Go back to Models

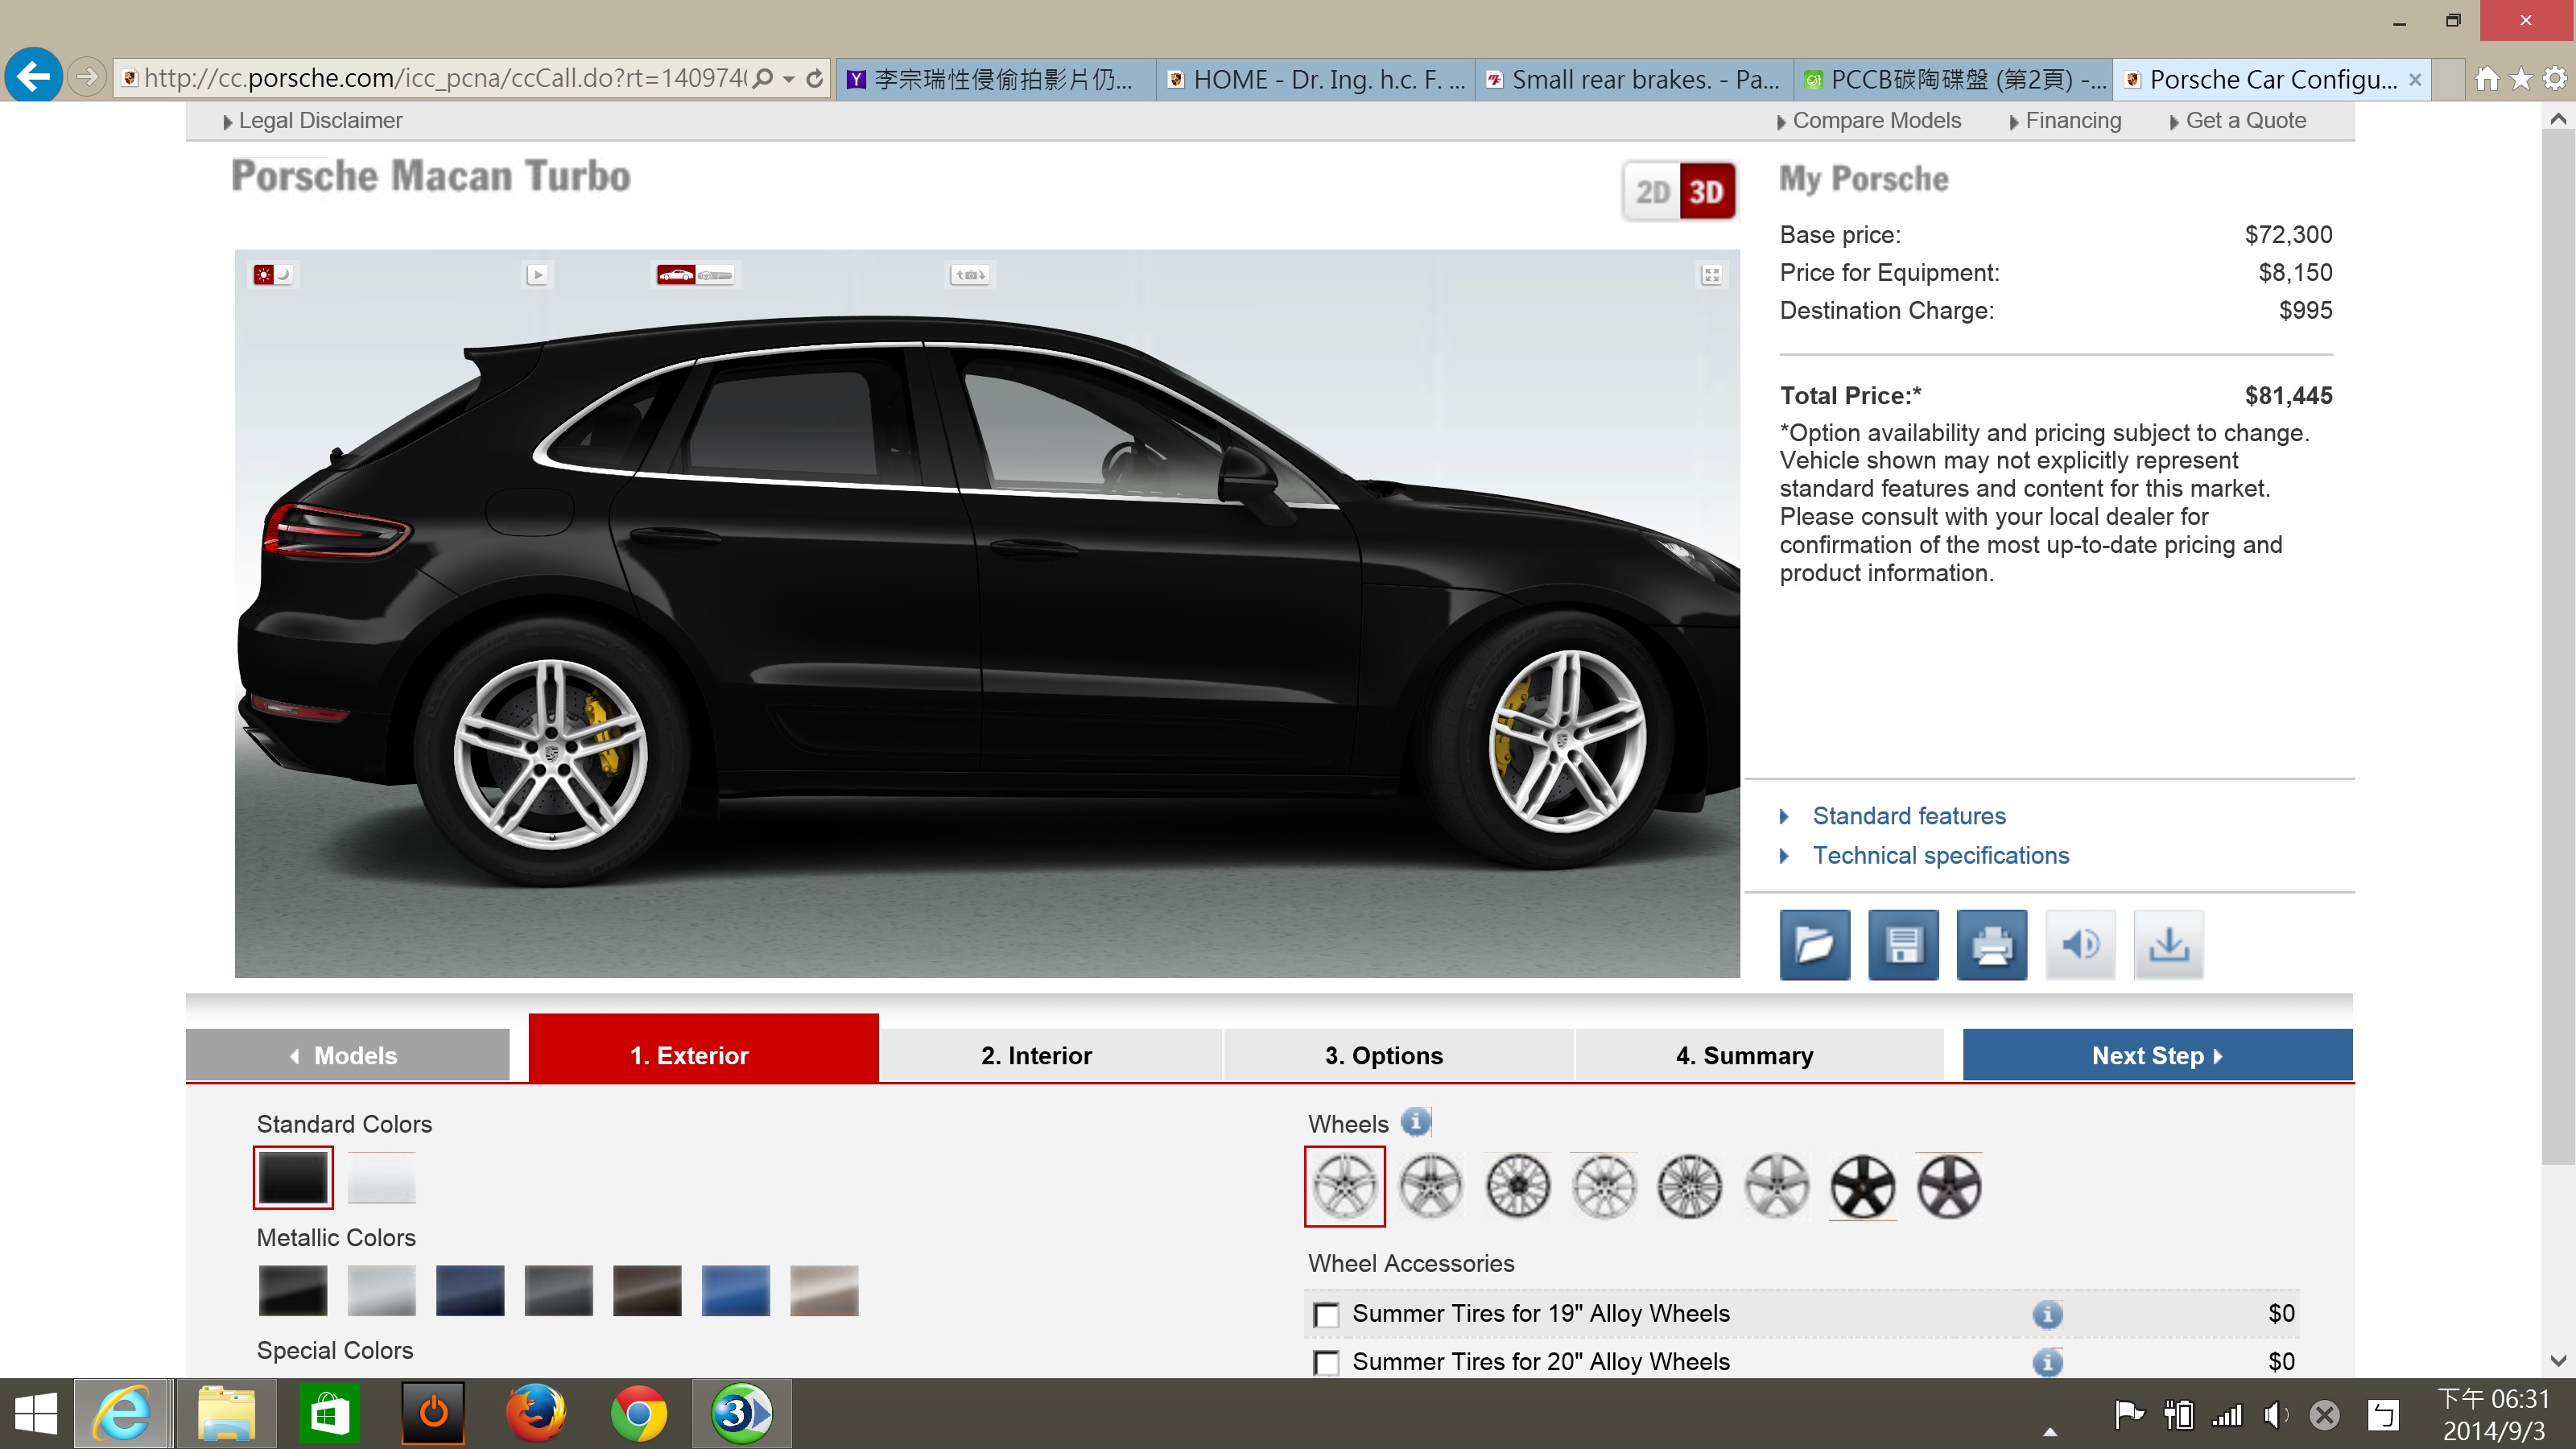pos(347,1055)
